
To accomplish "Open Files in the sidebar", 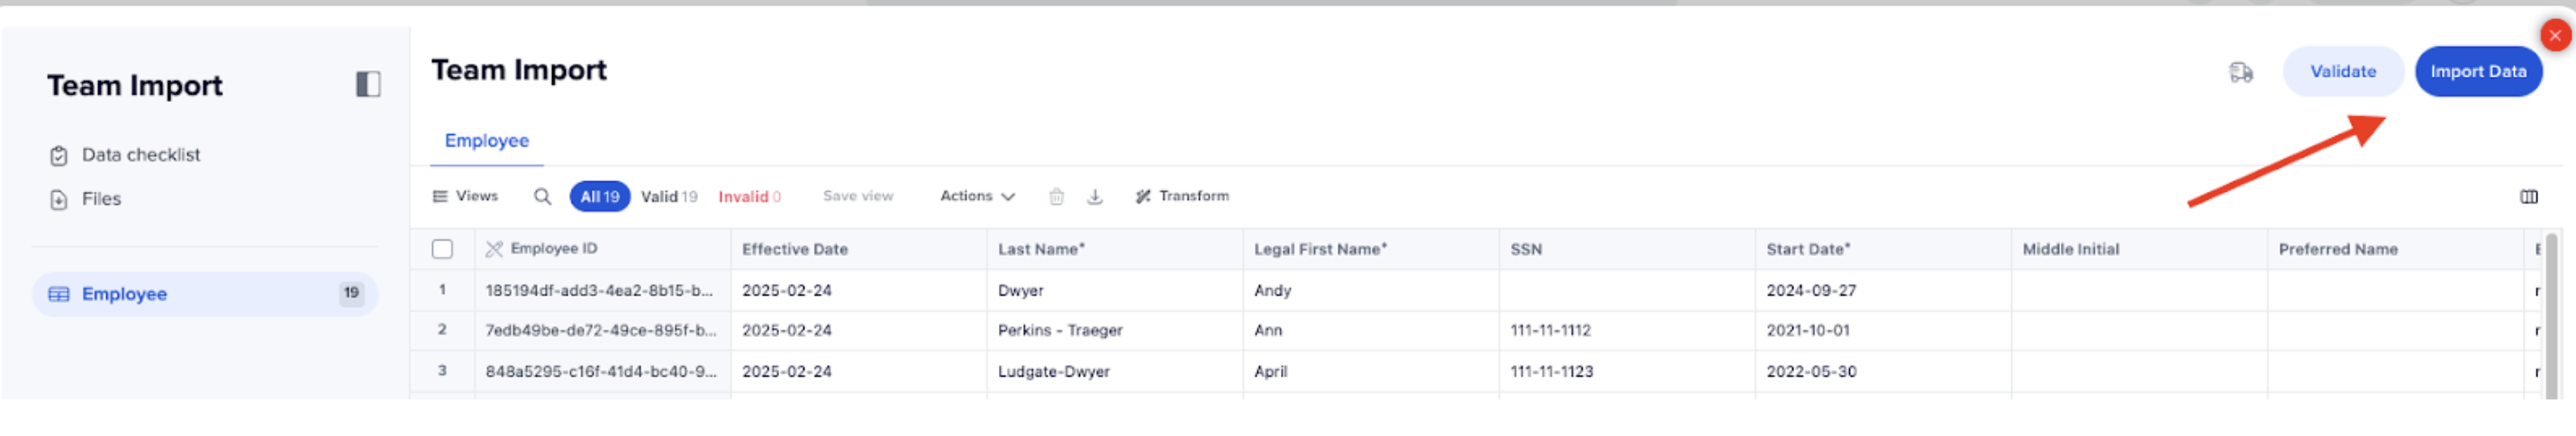I will 101,200.
